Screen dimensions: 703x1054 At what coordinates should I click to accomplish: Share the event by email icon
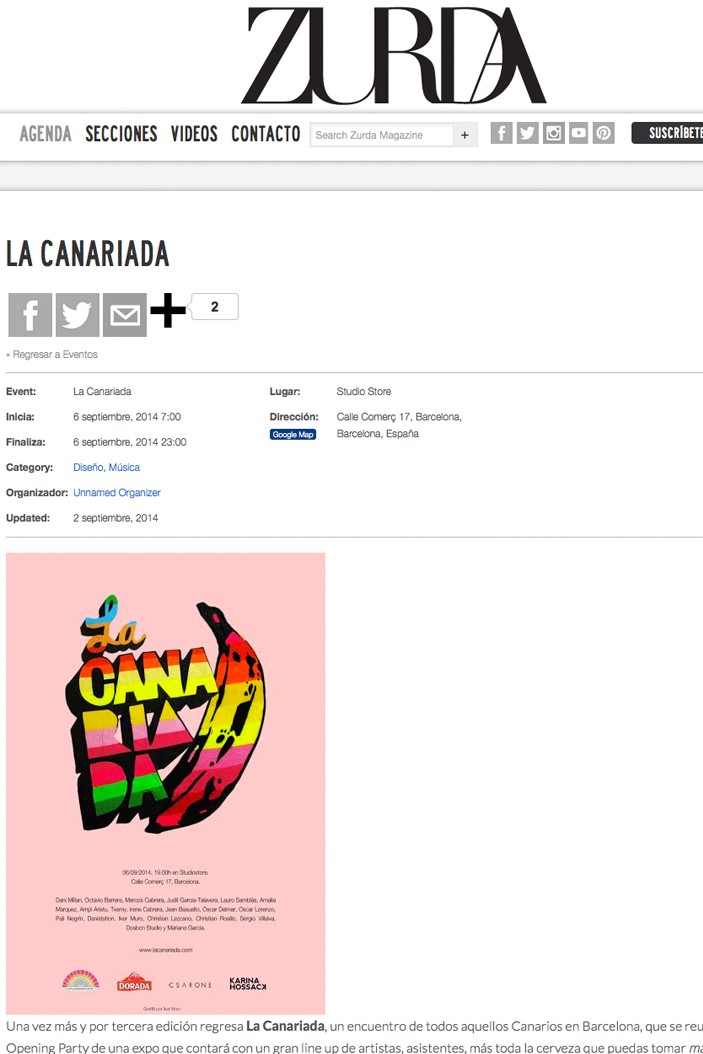pos(124,315)
